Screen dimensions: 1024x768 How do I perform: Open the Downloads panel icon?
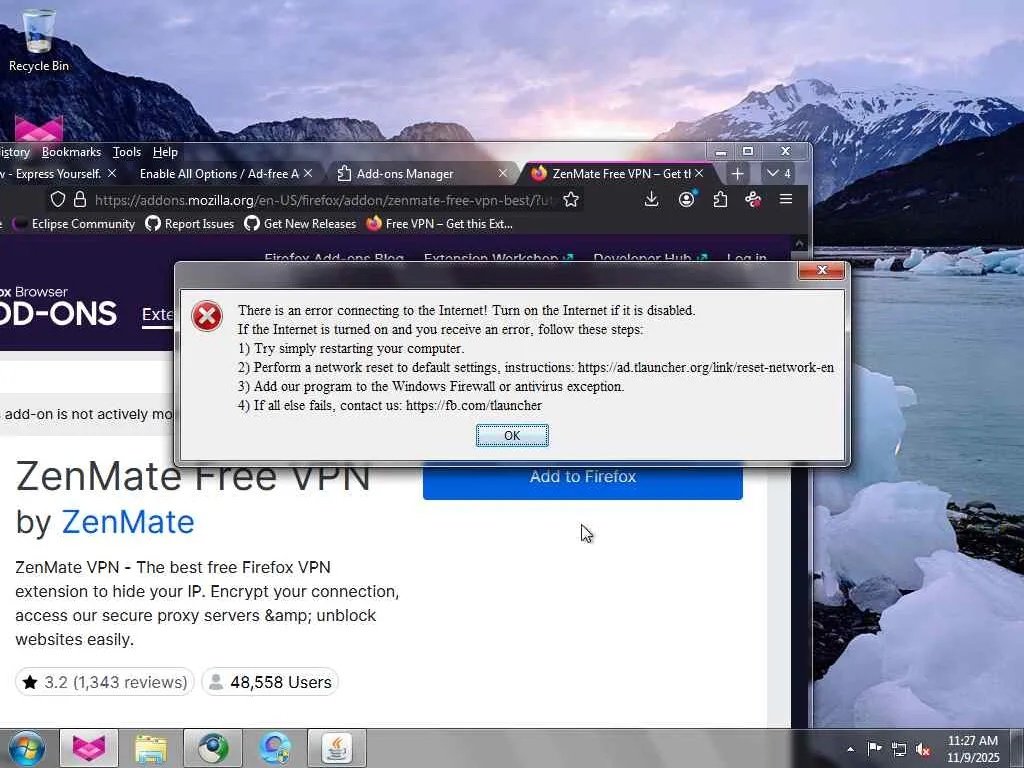click(651, 199)
